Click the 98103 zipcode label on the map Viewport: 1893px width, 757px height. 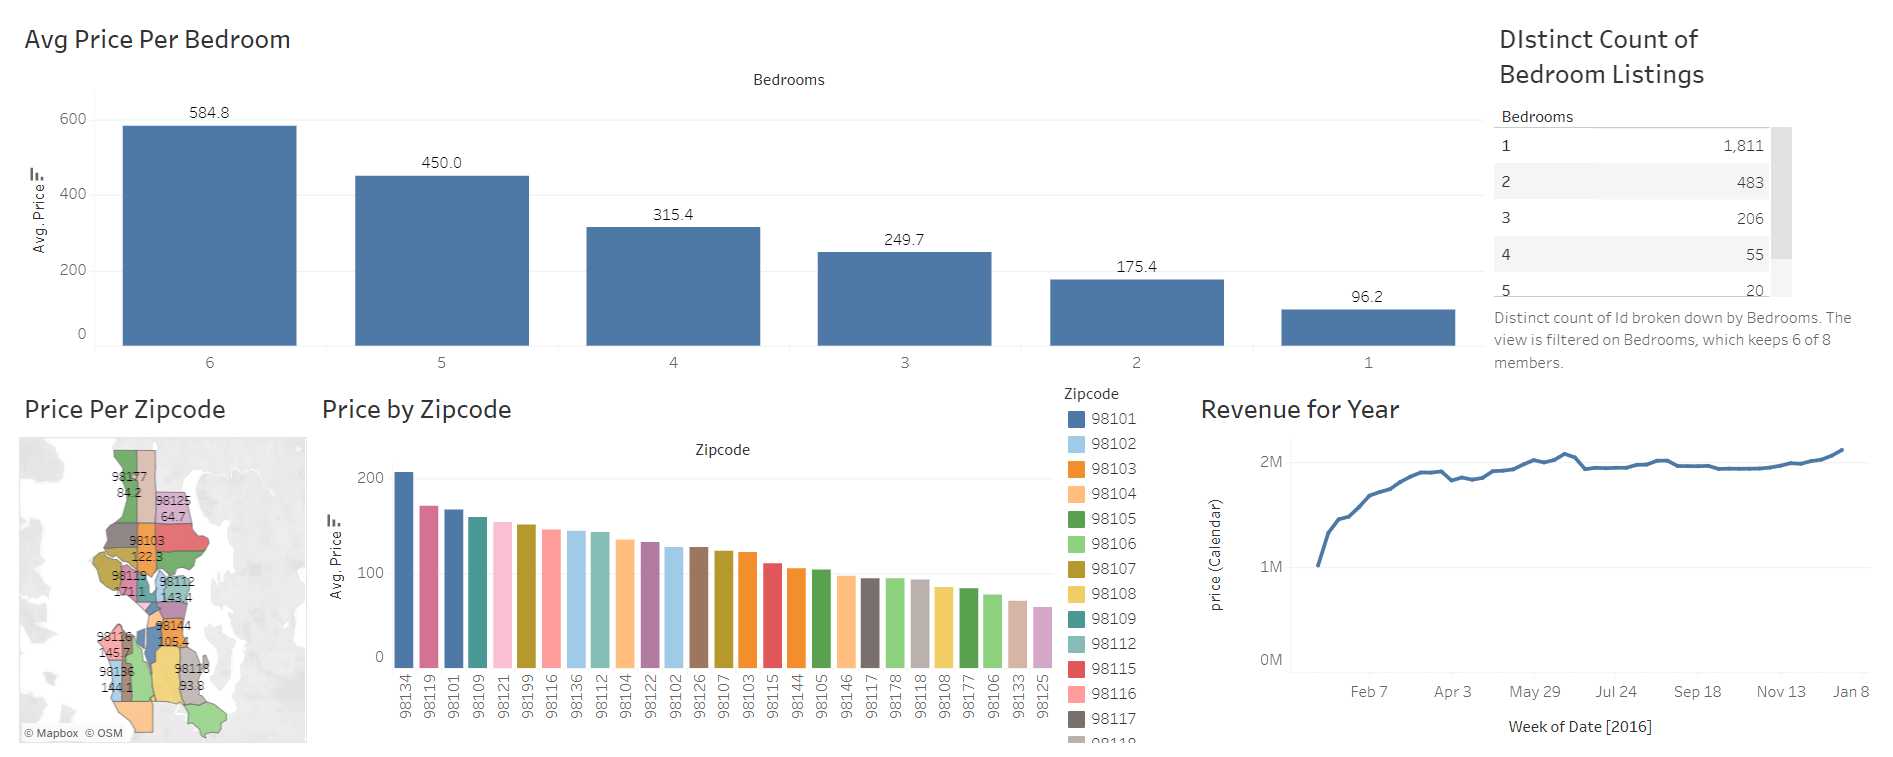coord(147,541)
